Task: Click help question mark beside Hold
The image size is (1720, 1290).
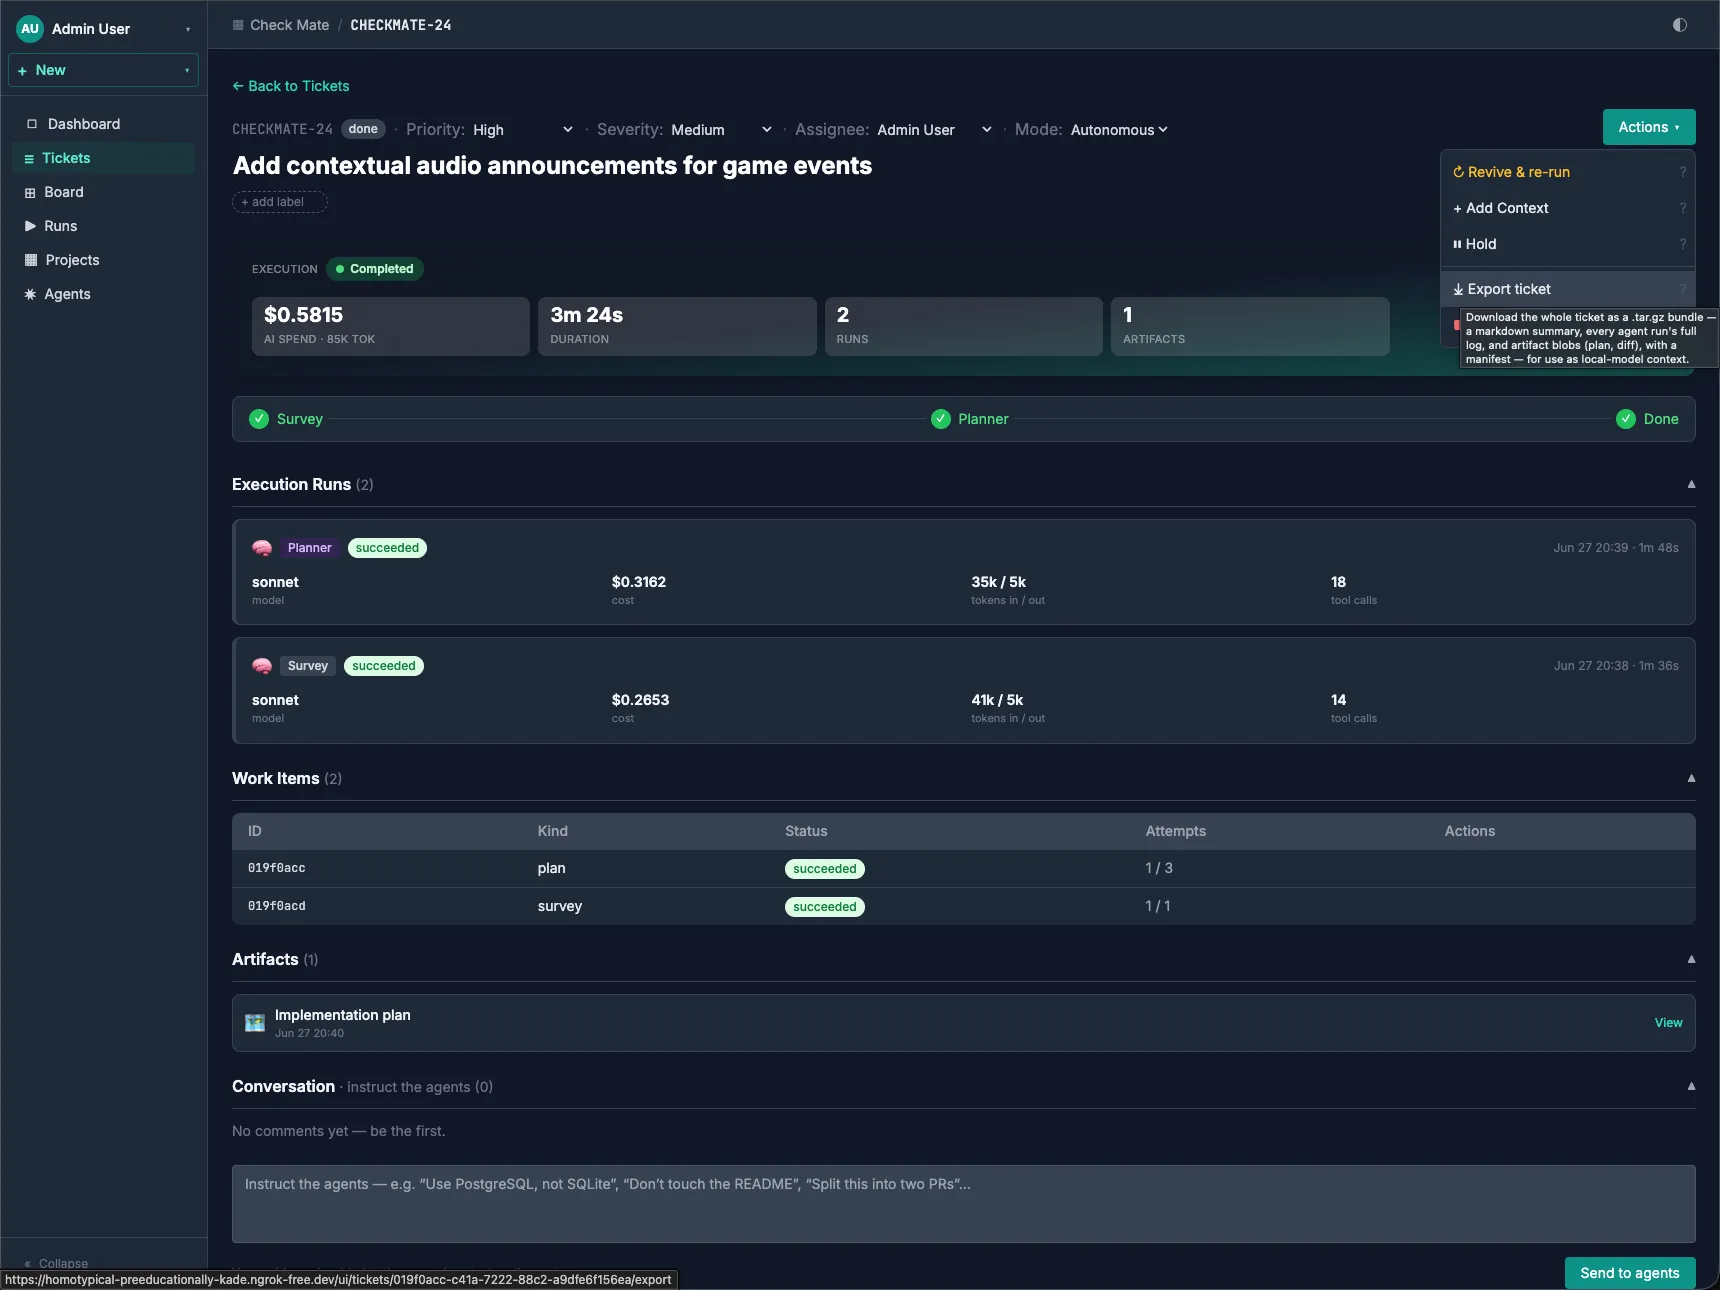Action: (x=1683, y=244)
